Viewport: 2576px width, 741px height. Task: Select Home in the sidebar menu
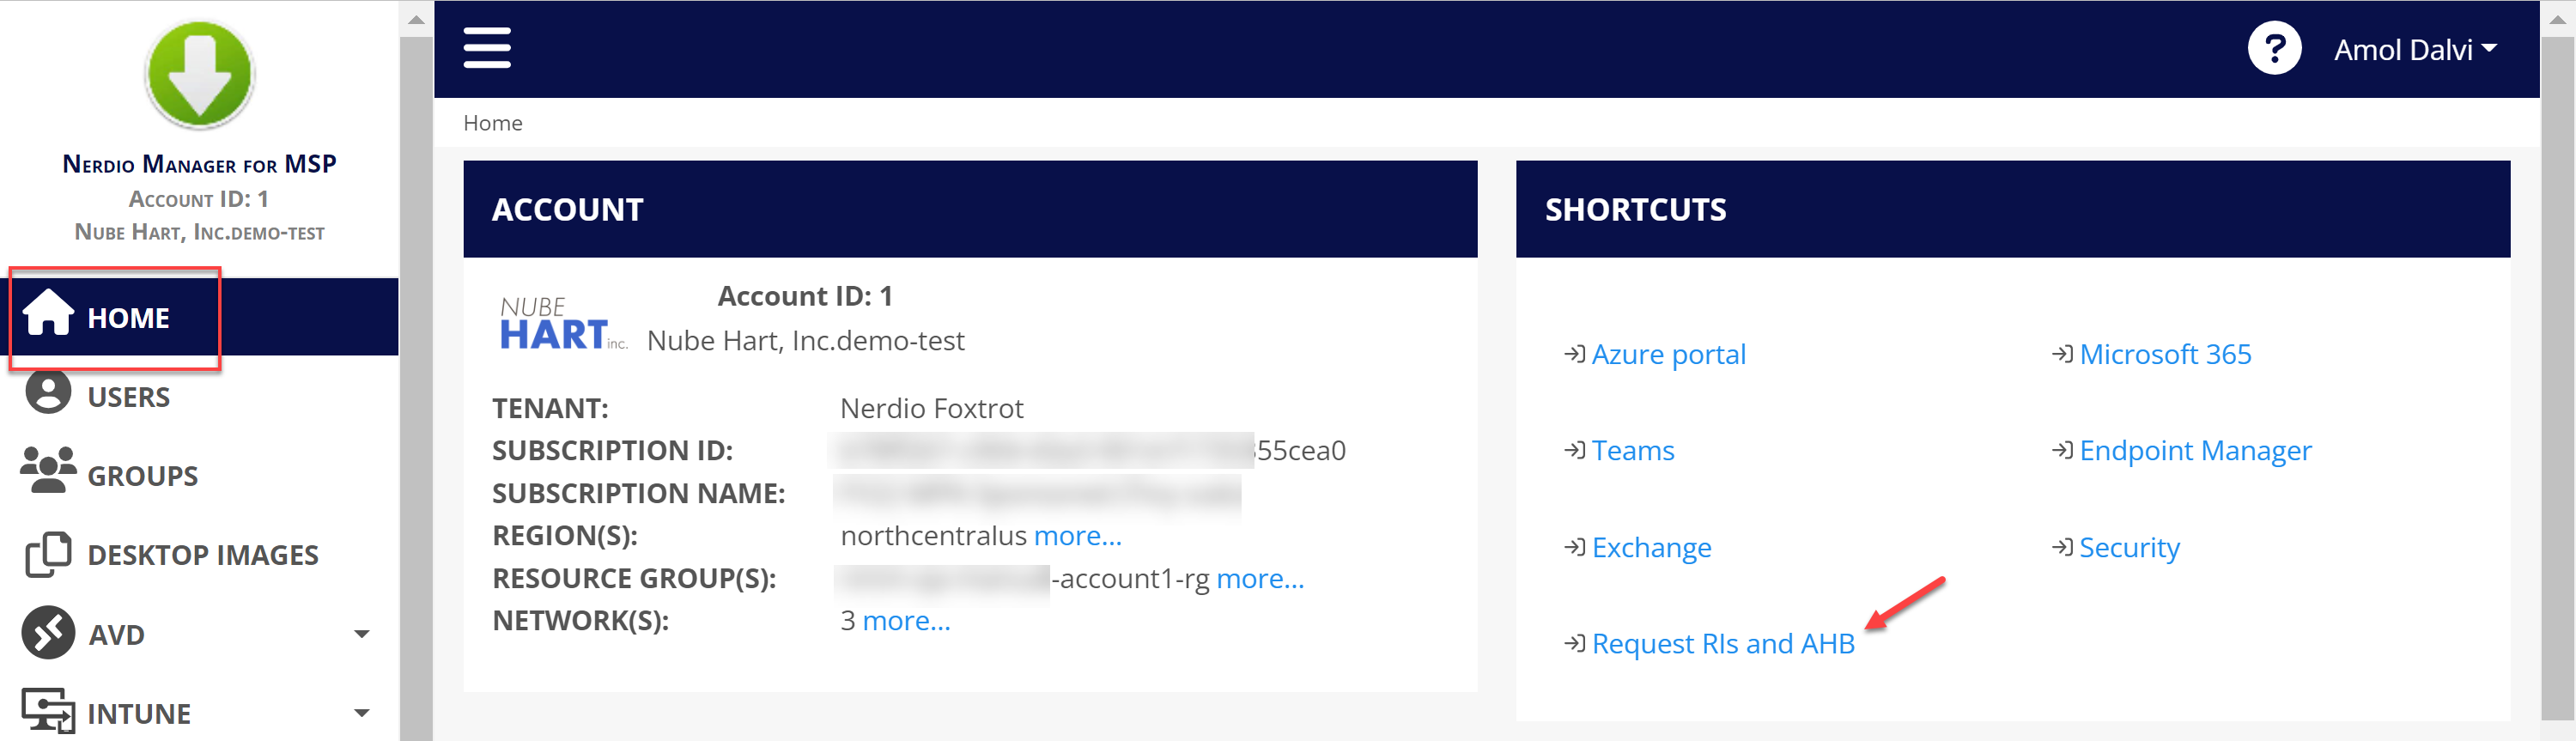[x=128, y=318]
